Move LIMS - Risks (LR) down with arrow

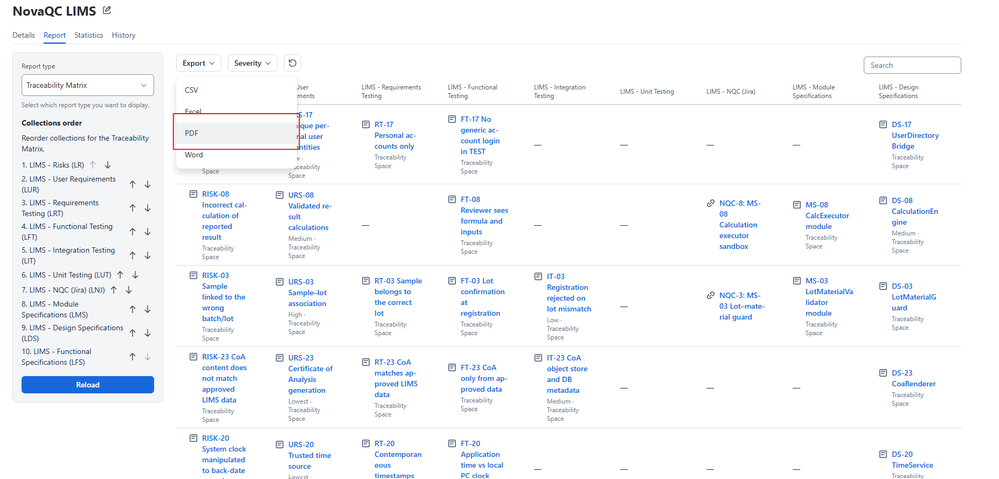click(108, 165)
